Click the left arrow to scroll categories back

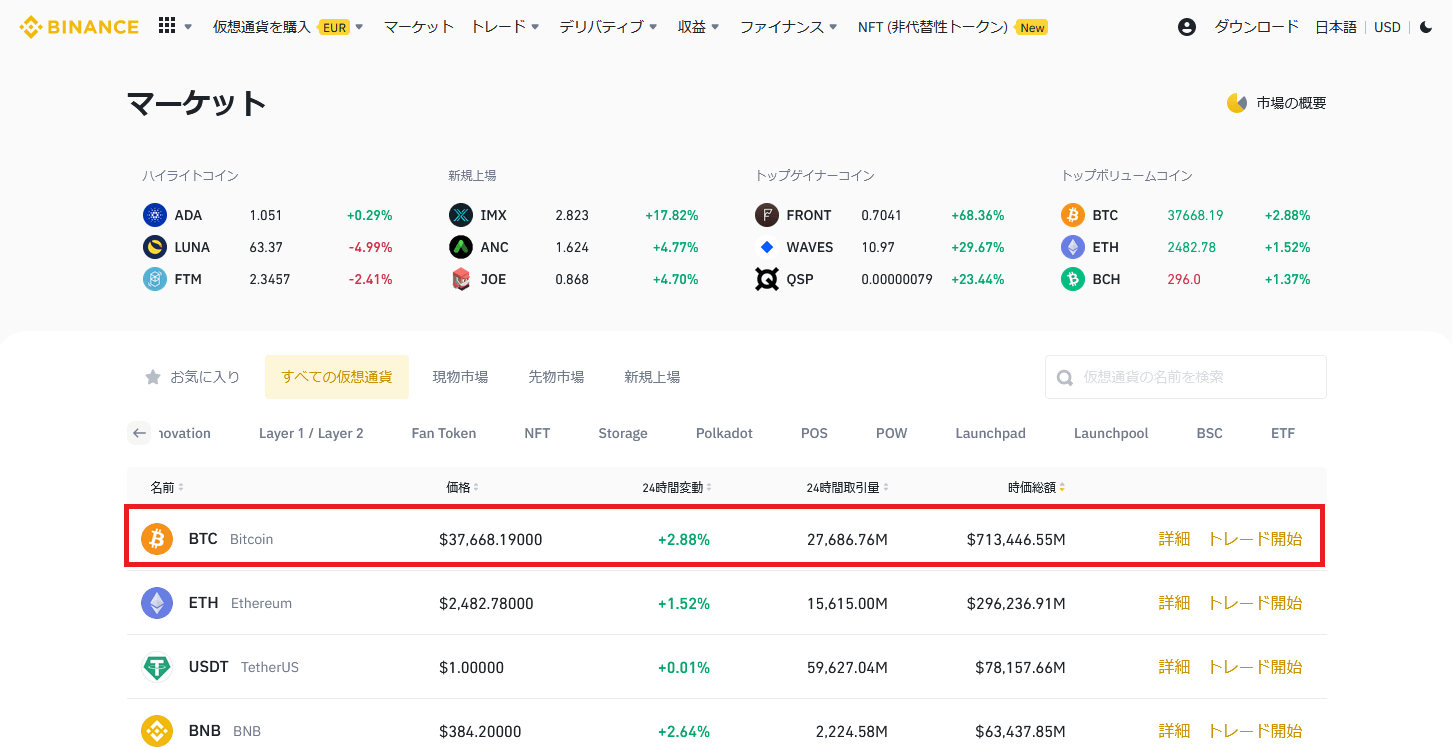[x=140, y=433]
